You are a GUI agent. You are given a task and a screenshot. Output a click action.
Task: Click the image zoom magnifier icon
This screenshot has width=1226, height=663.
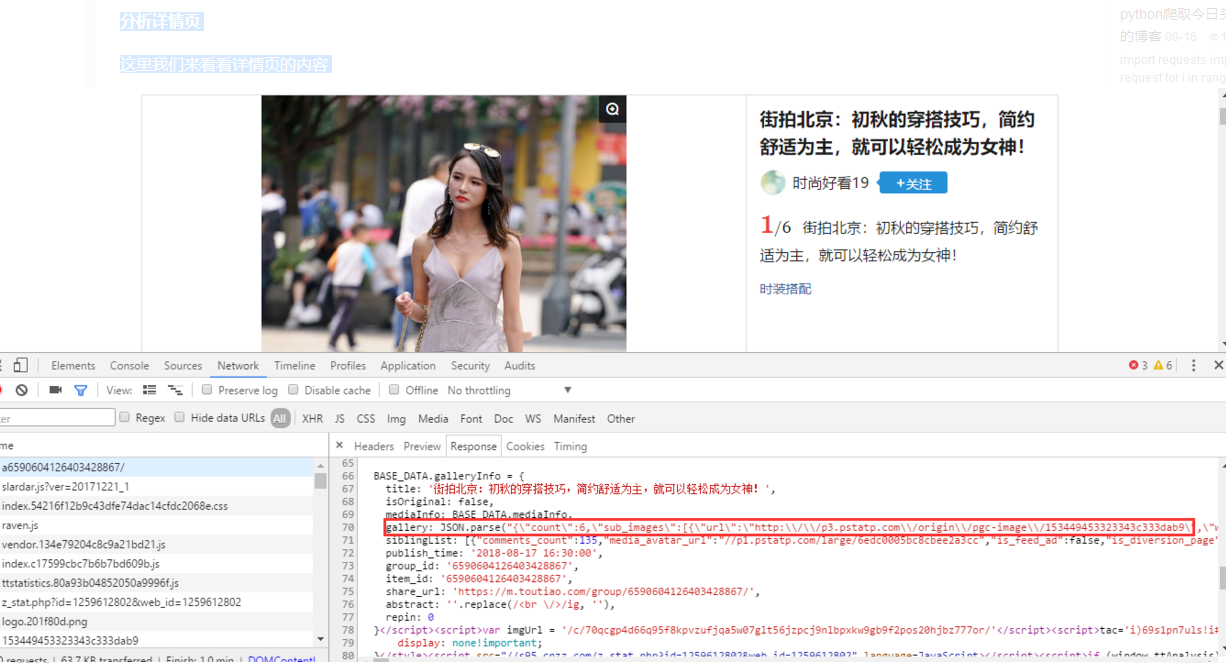pyautogui.click(x=613, y=109)
